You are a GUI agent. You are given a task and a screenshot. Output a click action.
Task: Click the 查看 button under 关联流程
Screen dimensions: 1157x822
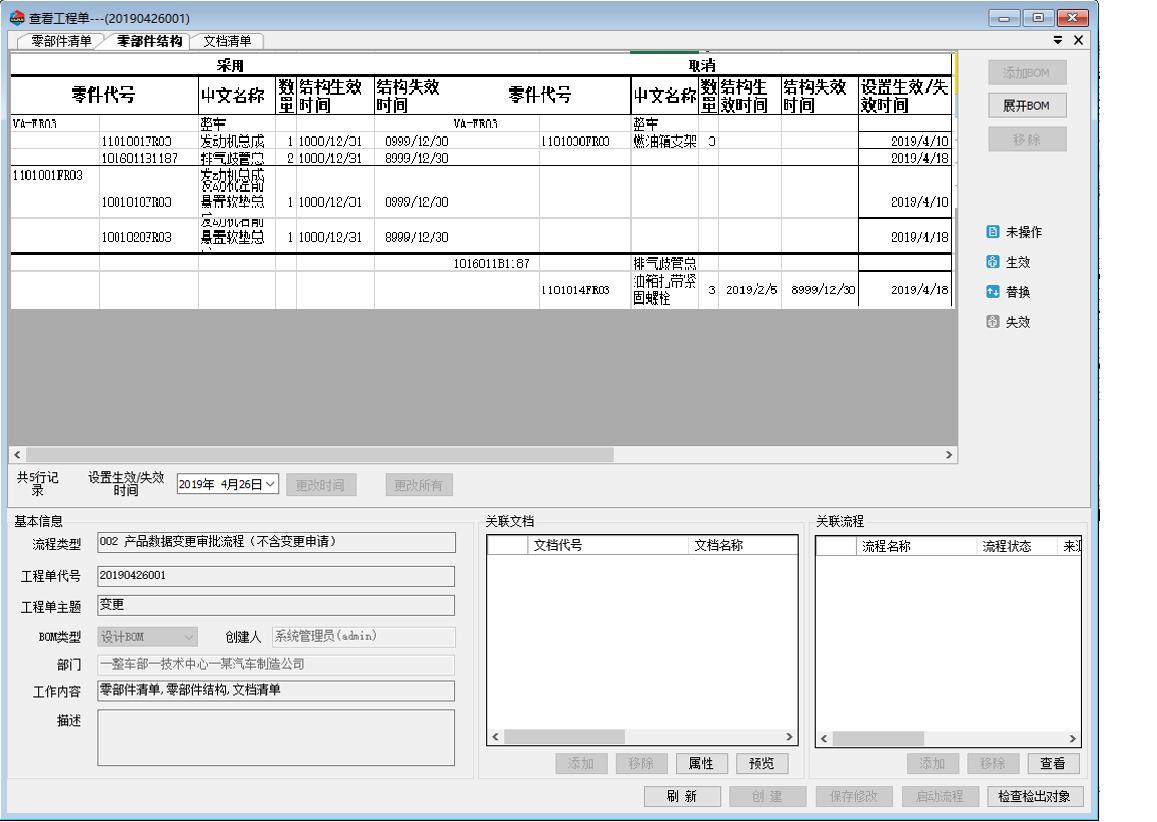coord(1052,764)
